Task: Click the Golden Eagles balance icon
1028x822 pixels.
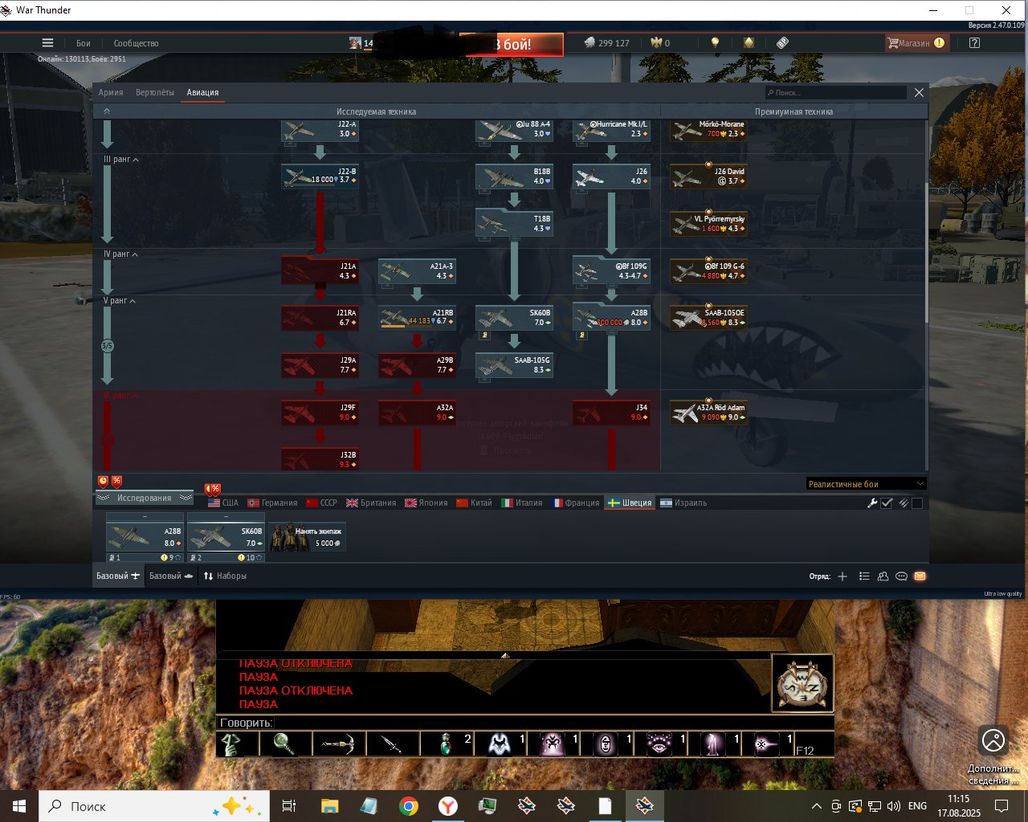Action: [656, 43]
